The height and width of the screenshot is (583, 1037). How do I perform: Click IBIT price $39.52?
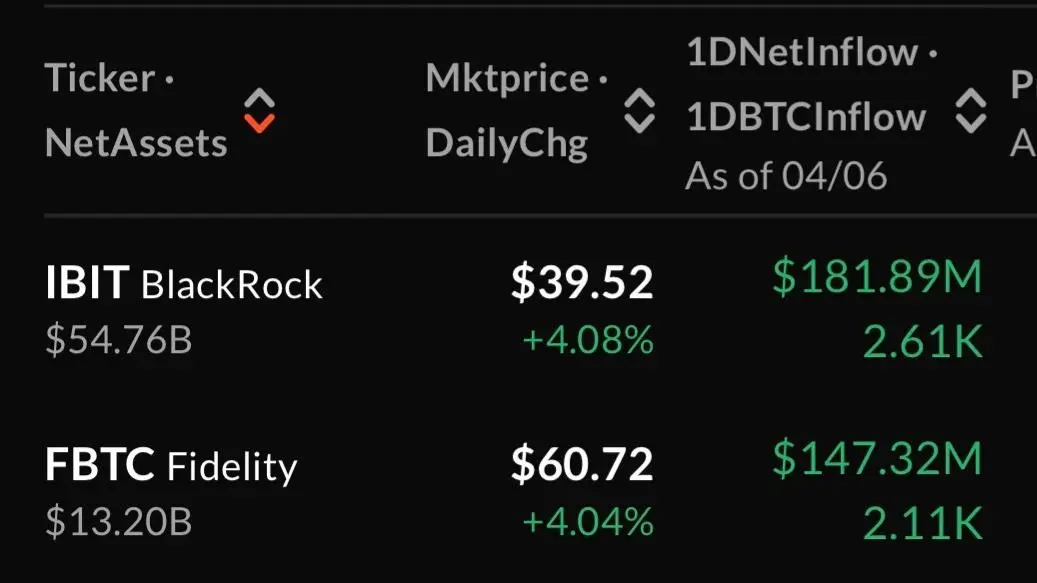click(x=582, y=282)
